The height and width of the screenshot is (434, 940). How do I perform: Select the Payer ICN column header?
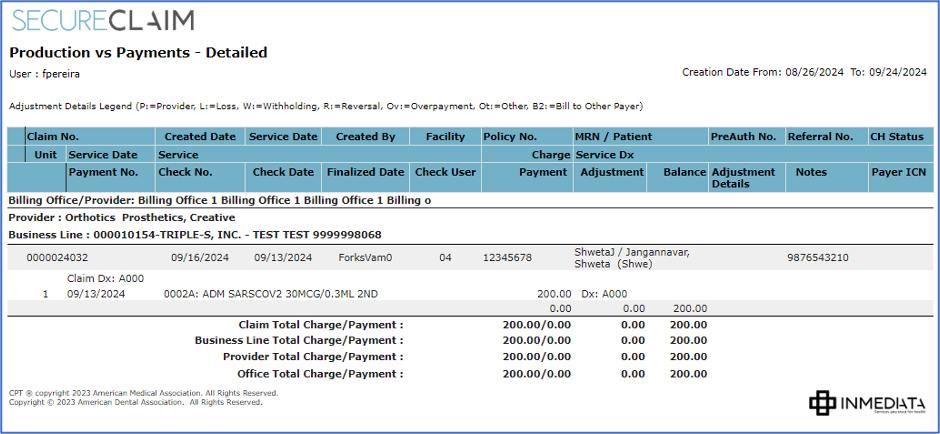[x=898, y=173]
